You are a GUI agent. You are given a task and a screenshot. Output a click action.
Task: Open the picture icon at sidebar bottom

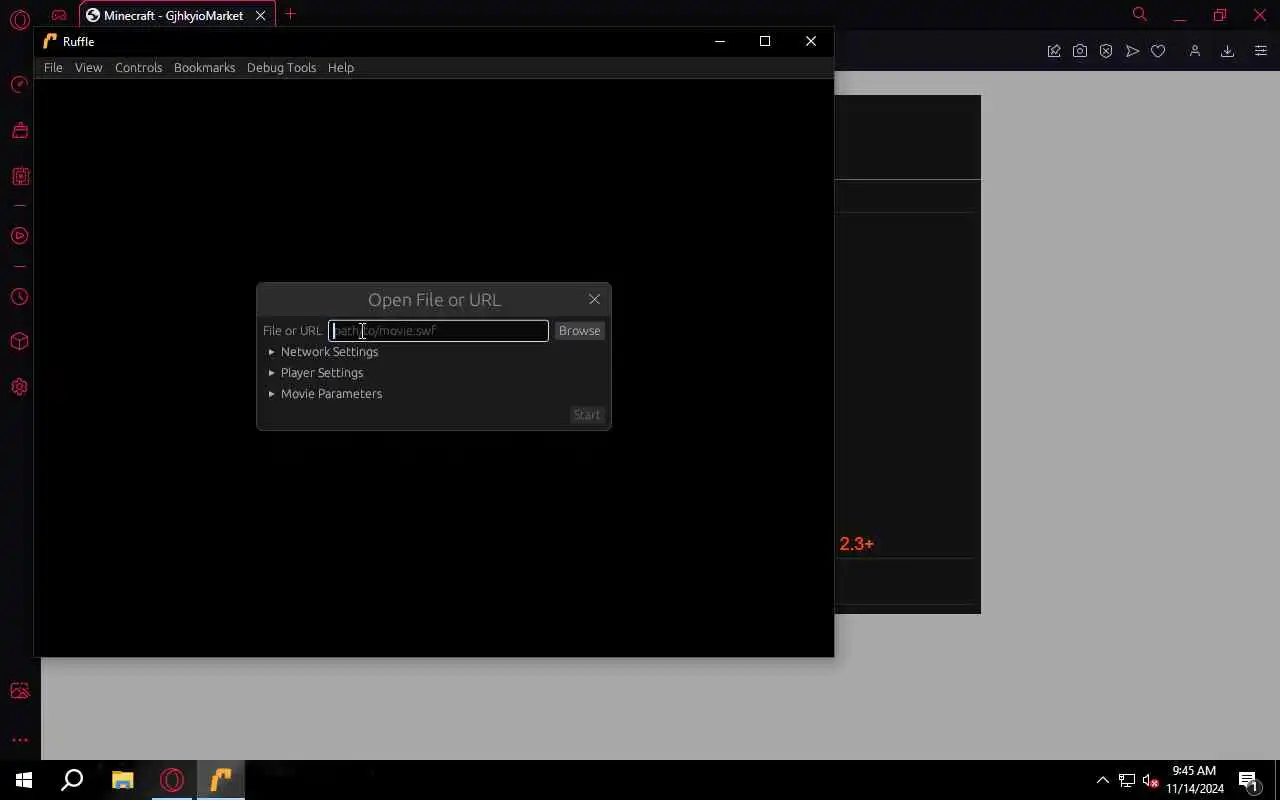pyautogui.click(x=19, y=691)
